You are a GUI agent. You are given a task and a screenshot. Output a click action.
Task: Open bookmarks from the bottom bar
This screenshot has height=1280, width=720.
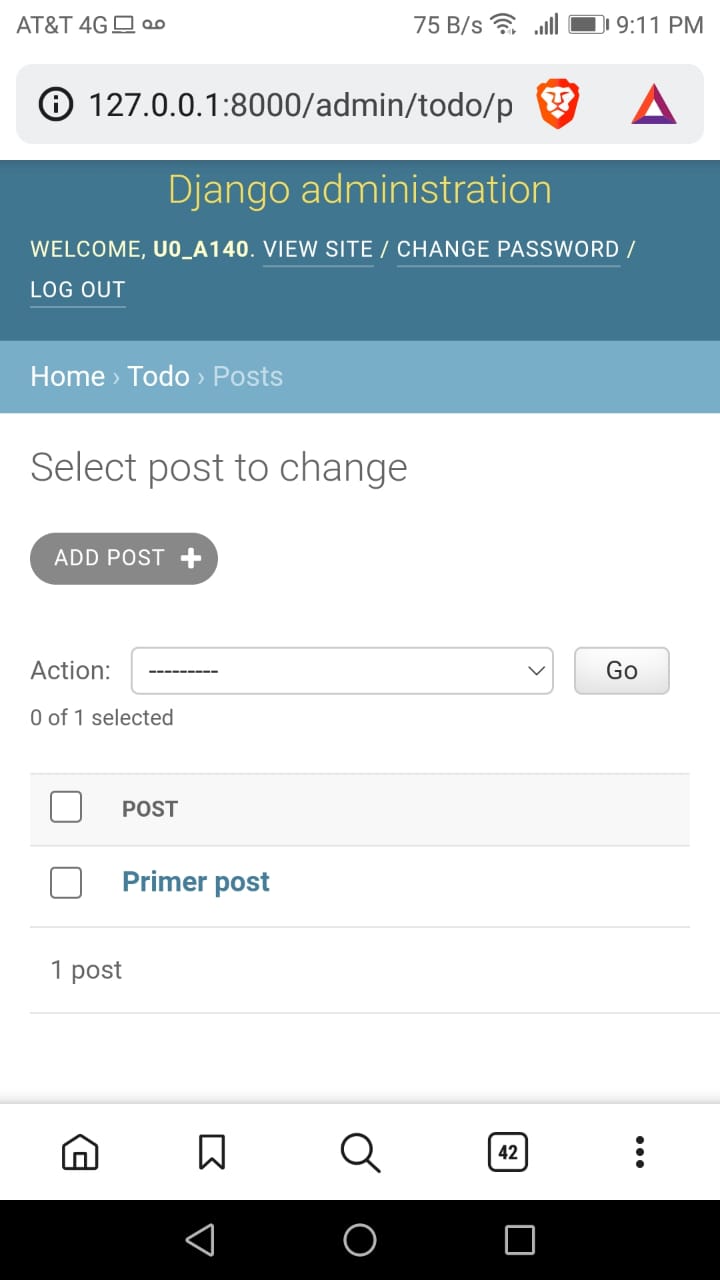[212, 1153]
